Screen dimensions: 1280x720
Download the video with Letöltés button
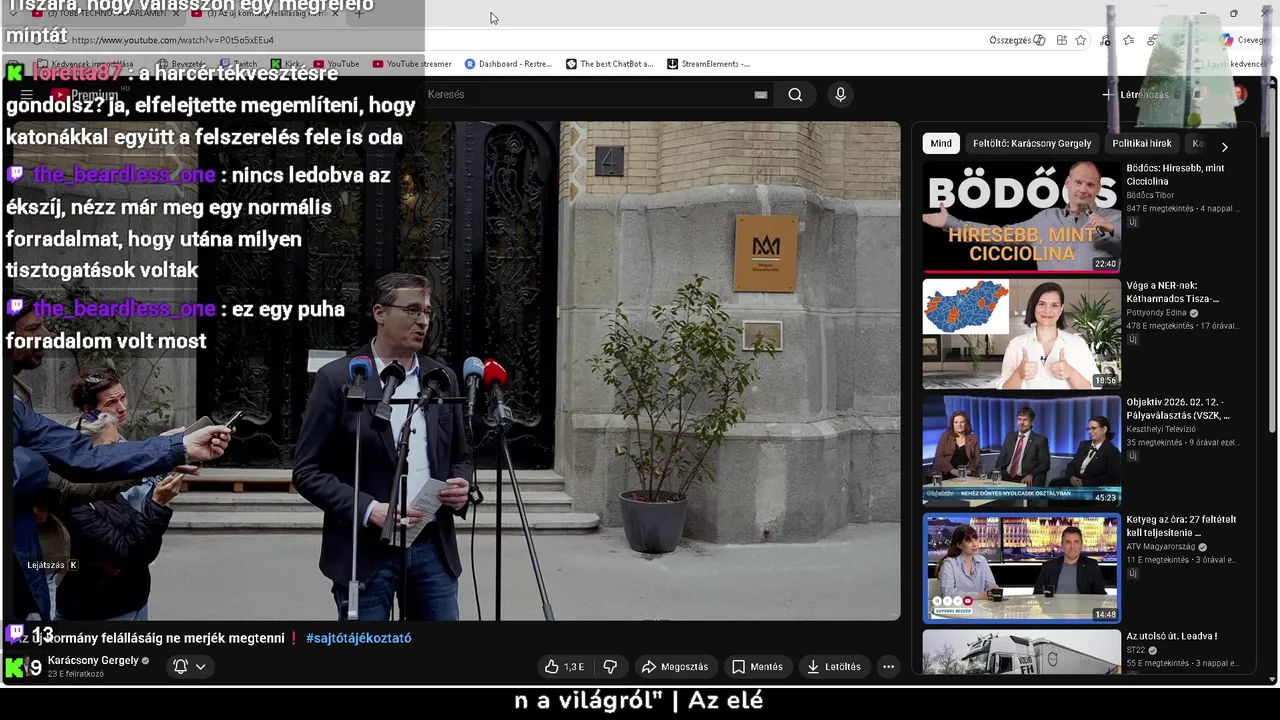click(x=834, y=666)
